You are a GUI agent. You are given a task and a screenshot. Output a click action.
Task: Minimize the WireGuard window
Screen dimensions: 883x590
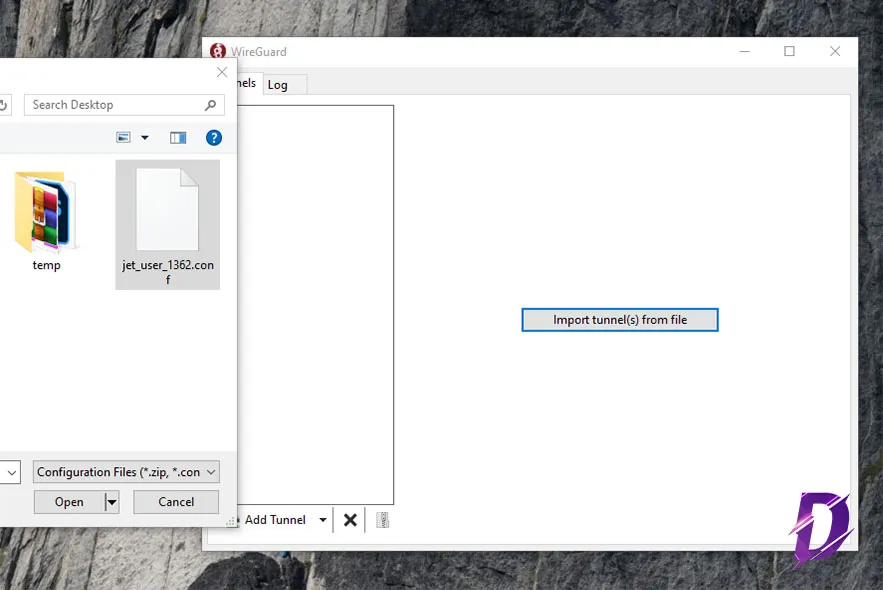[744, 51]
